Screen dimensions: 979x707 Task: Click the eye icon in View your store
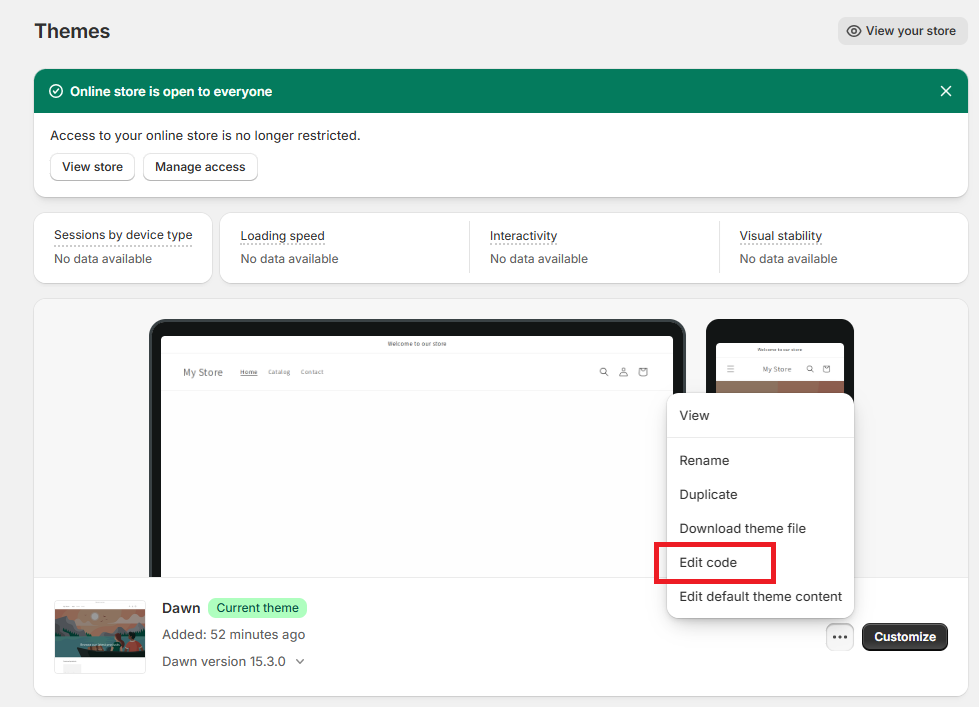coord(854,31)
